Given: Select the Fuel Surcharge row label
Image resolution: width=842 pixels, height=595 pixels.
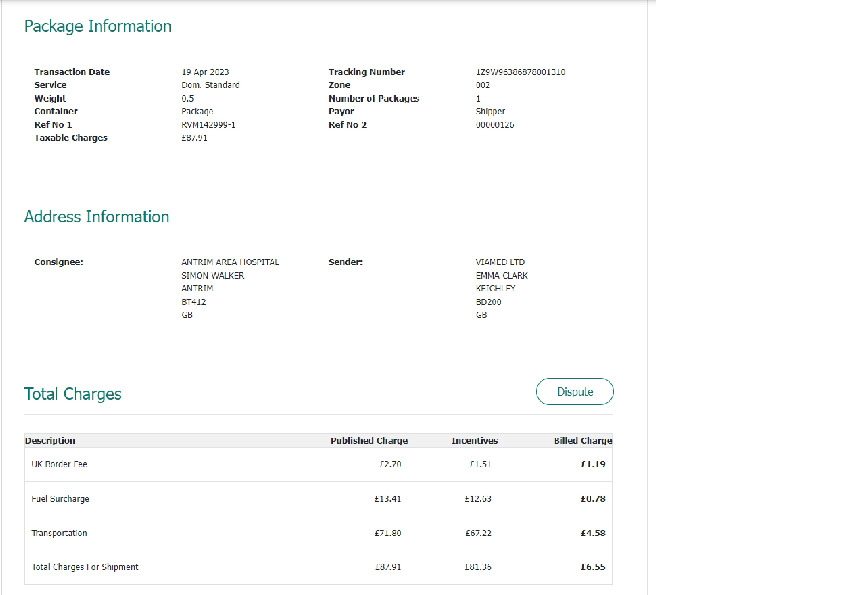Looking at the screenshot, I should point(60,499).
